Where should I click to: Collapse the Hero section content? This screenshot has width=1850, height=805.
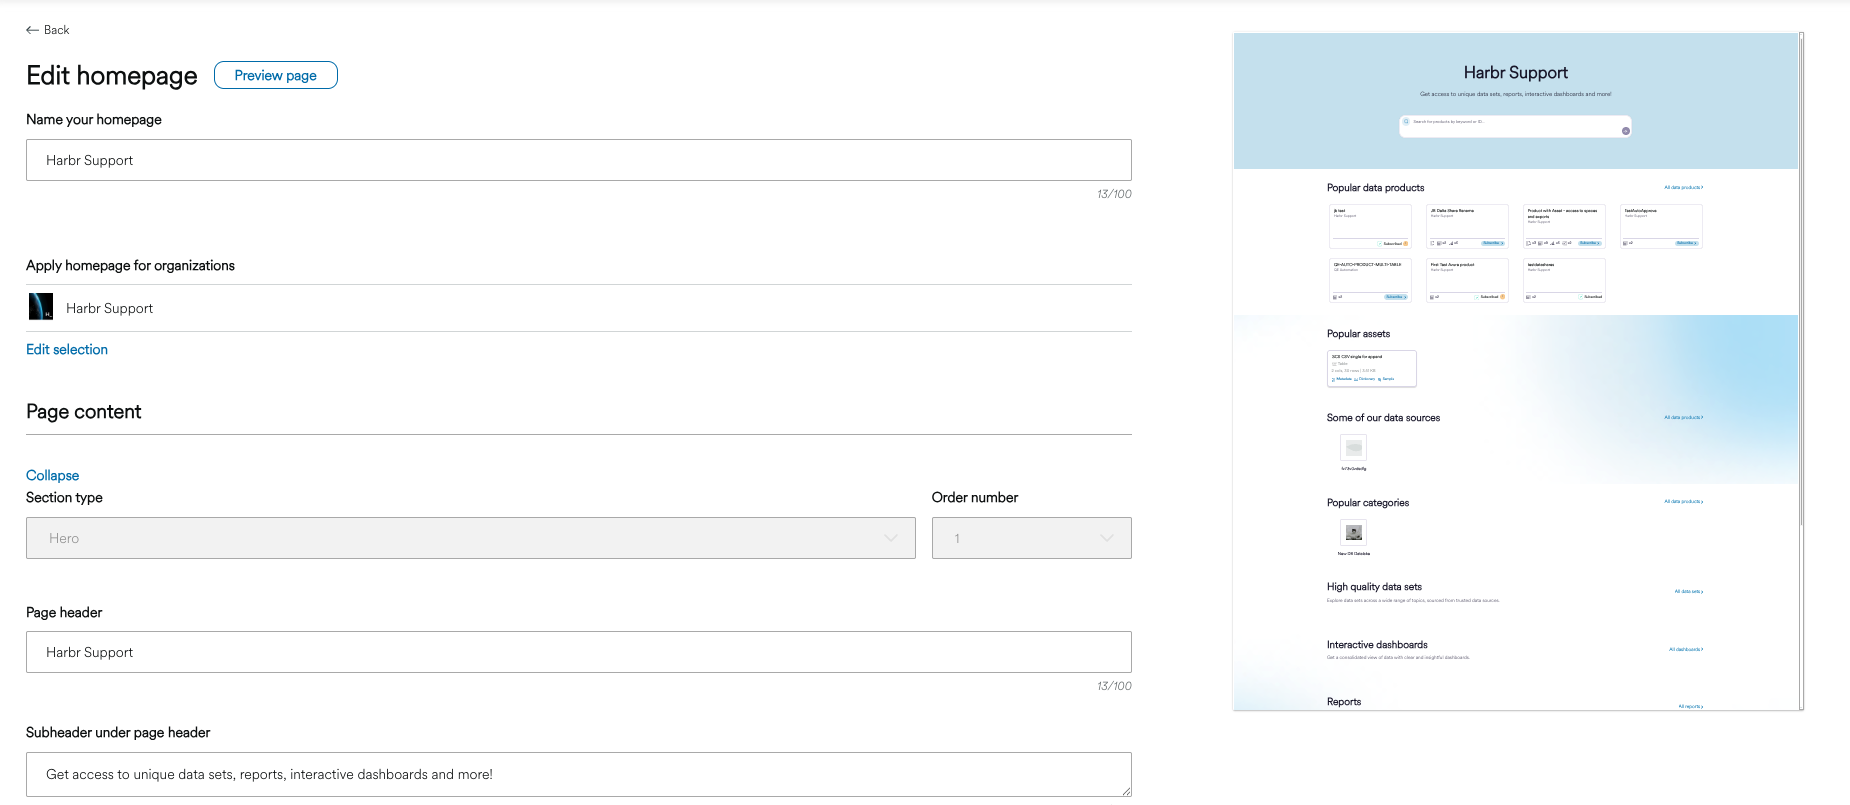[x=52, y=475]
